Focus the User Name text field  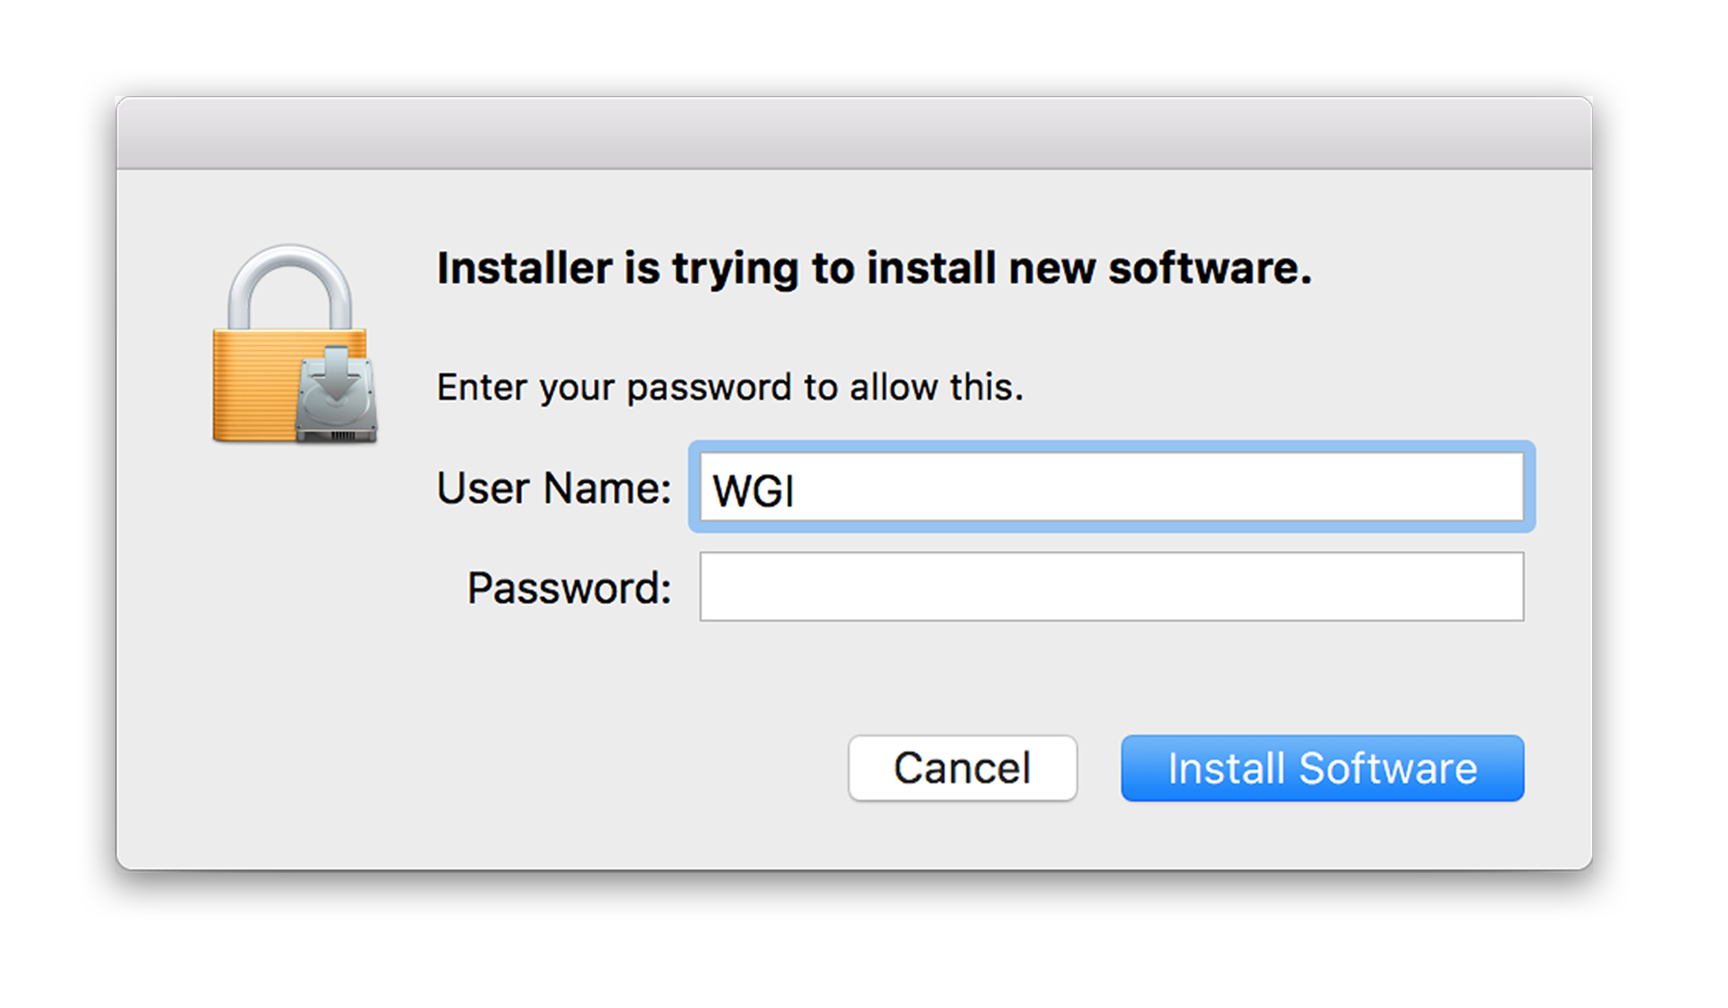[x=1111, y=487]
